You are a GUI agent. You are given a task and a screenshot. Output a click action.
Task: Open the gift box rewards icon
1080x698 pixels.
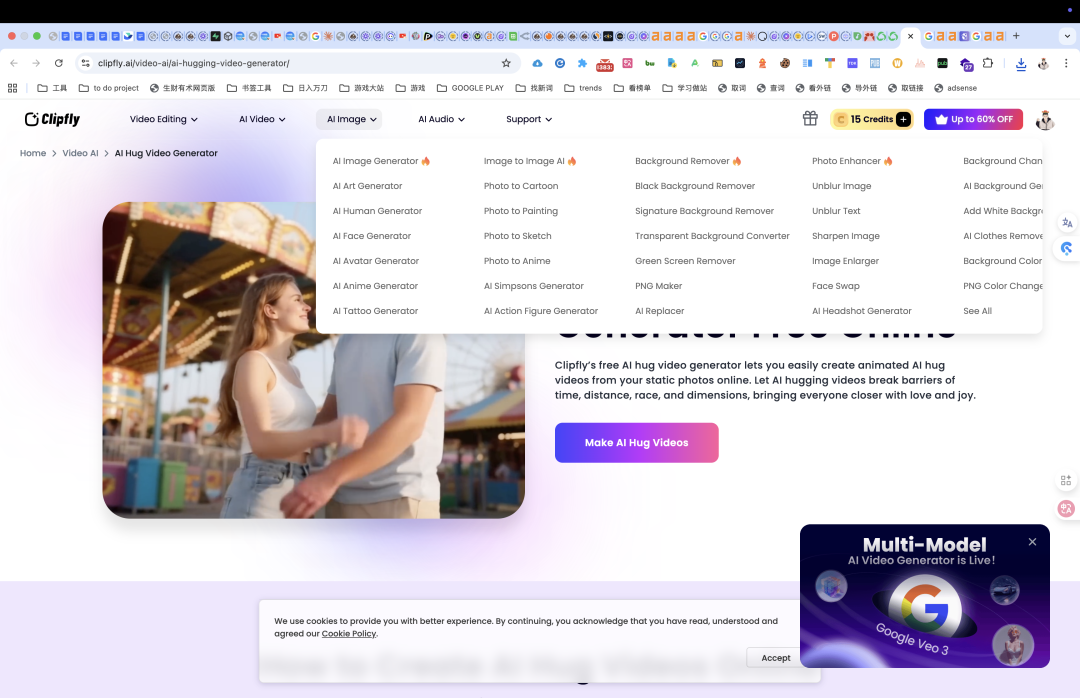click(x=810, y=119)
